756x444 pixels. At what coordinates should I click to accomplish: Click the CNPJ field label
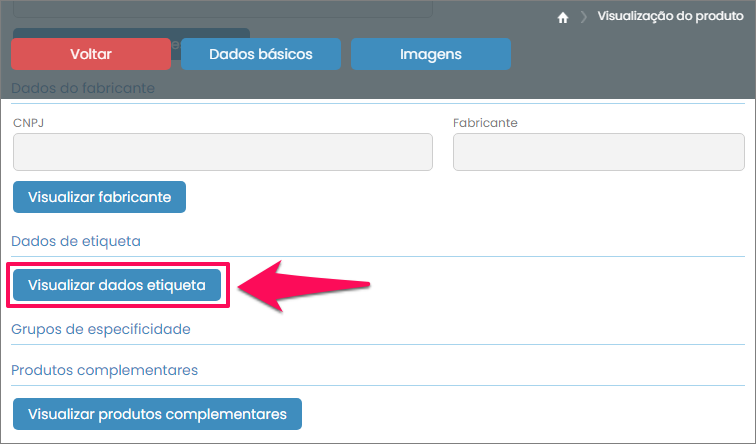(29, 123)
